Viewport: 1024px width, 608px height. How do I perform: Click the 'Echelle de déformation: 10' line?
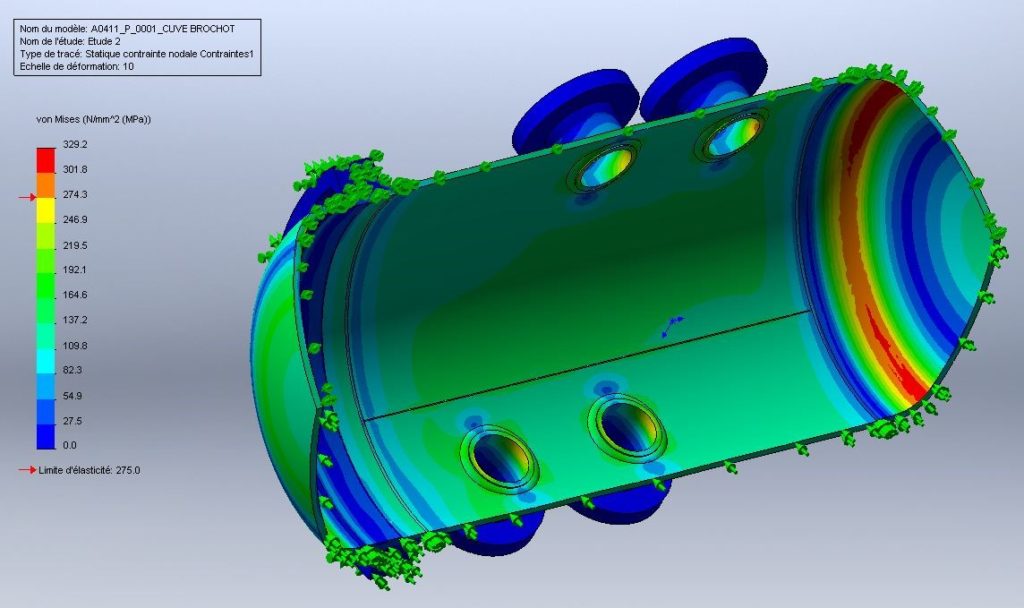tap(76, 67)
